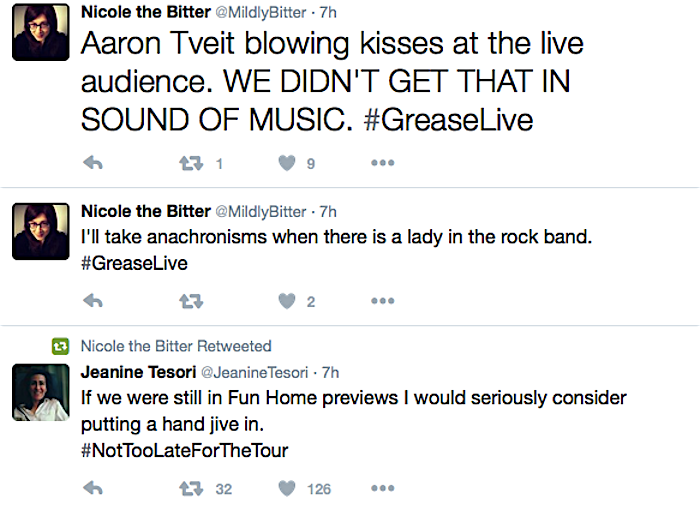This screenshot has width=700, height=510.
Task: Like Jeanine Tesori's hand jive tweet
Action: click(287, 488)
